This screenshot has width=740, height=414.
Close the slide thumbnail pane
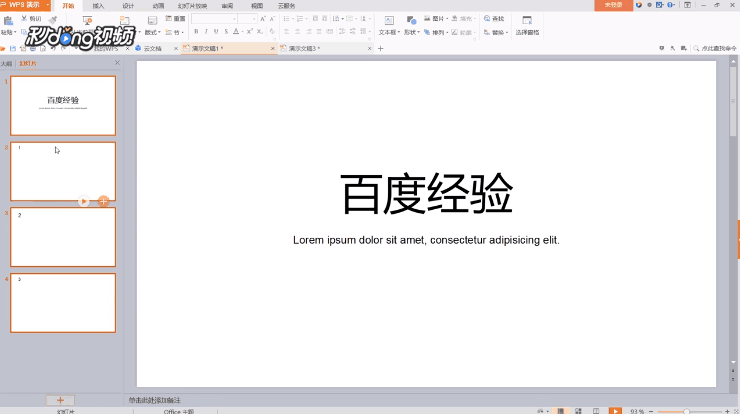[117, 63]
